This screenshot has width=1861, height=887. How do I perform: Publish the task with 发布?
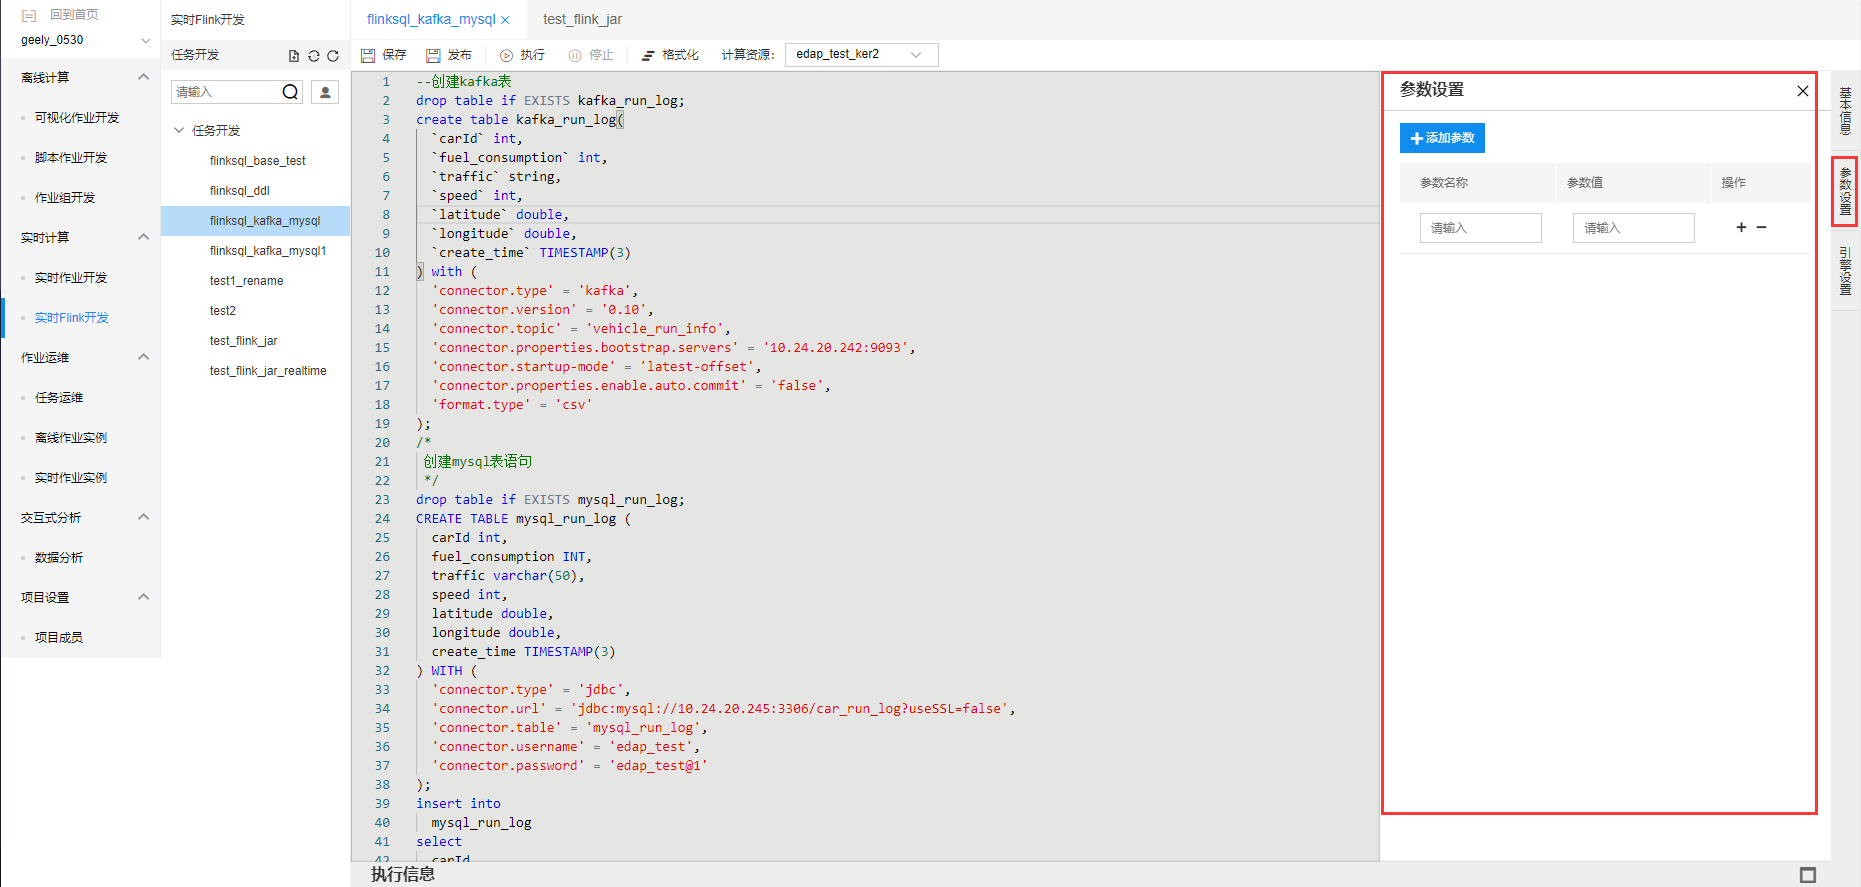click(449, 55)
